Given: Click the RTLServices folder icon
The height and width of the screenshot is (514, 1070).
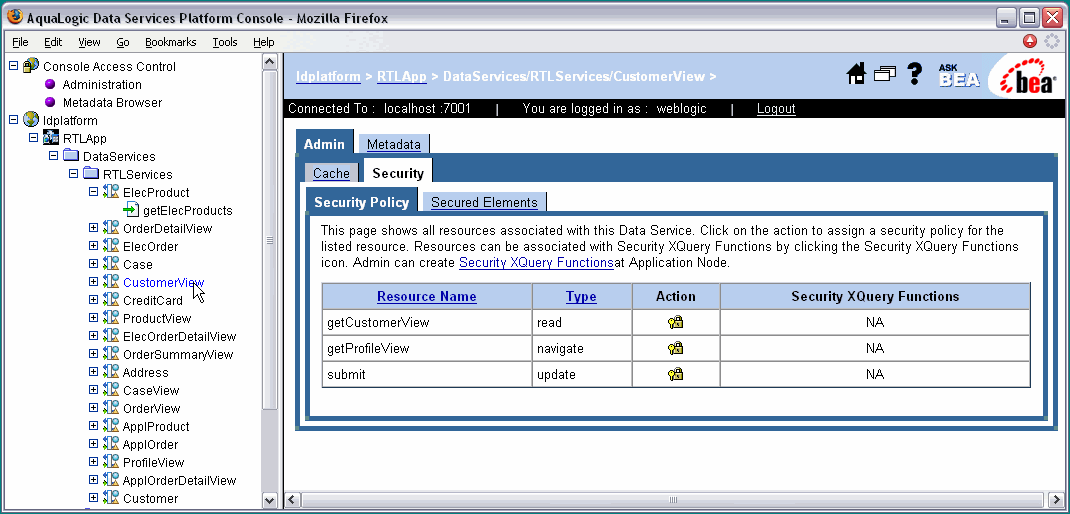Looking at the screenshot, I should coord(91,174).
